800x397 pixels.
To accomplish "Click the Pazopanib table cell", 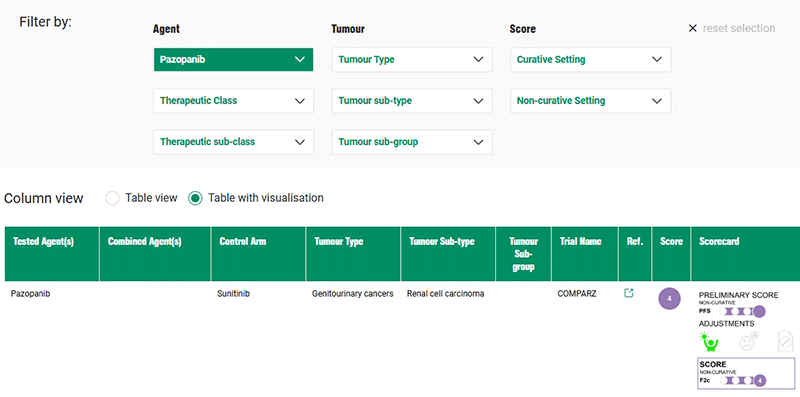I will tap(30, 294).
